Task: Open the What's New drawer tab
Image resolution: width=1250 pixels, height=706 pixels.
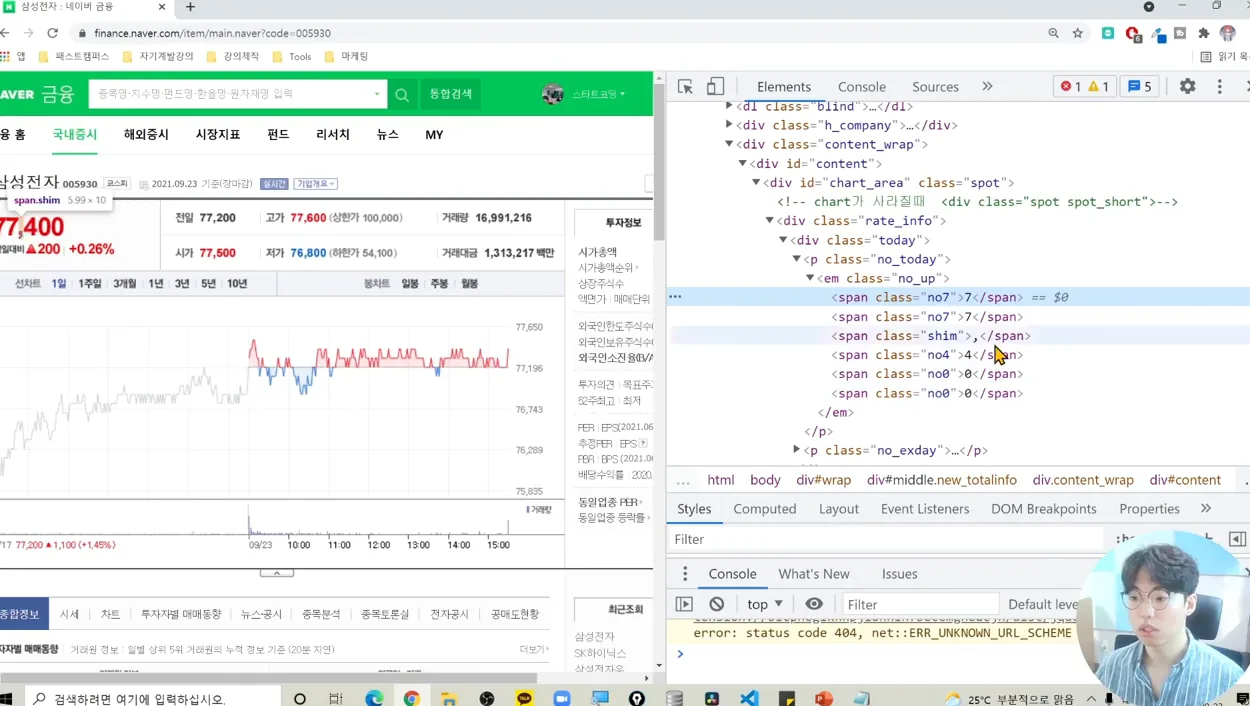Action: tap(814, 574)
